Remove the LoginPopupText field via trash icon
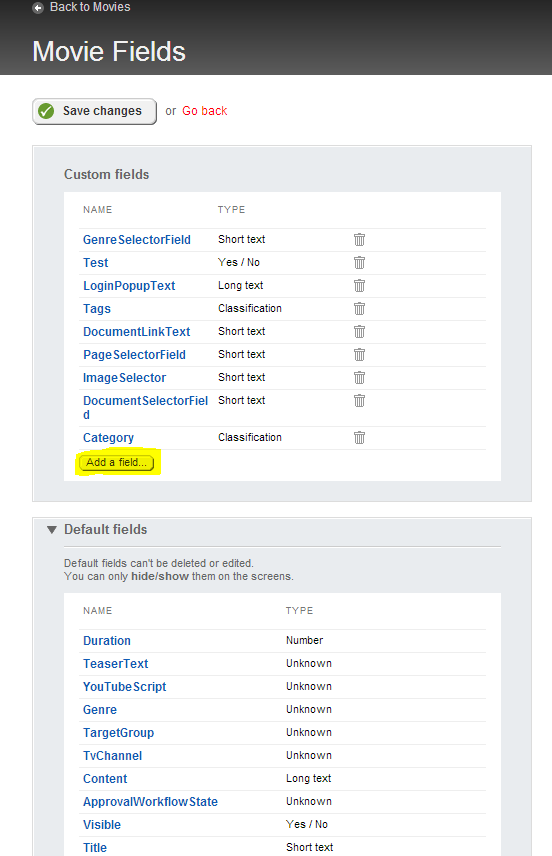 (x=359, y=286)
